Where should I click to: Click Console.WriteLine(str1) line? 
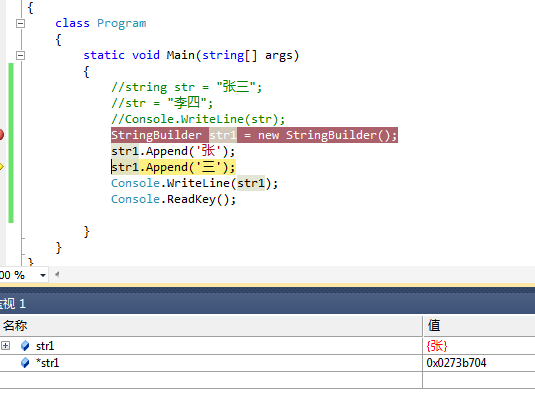point(194,183)
